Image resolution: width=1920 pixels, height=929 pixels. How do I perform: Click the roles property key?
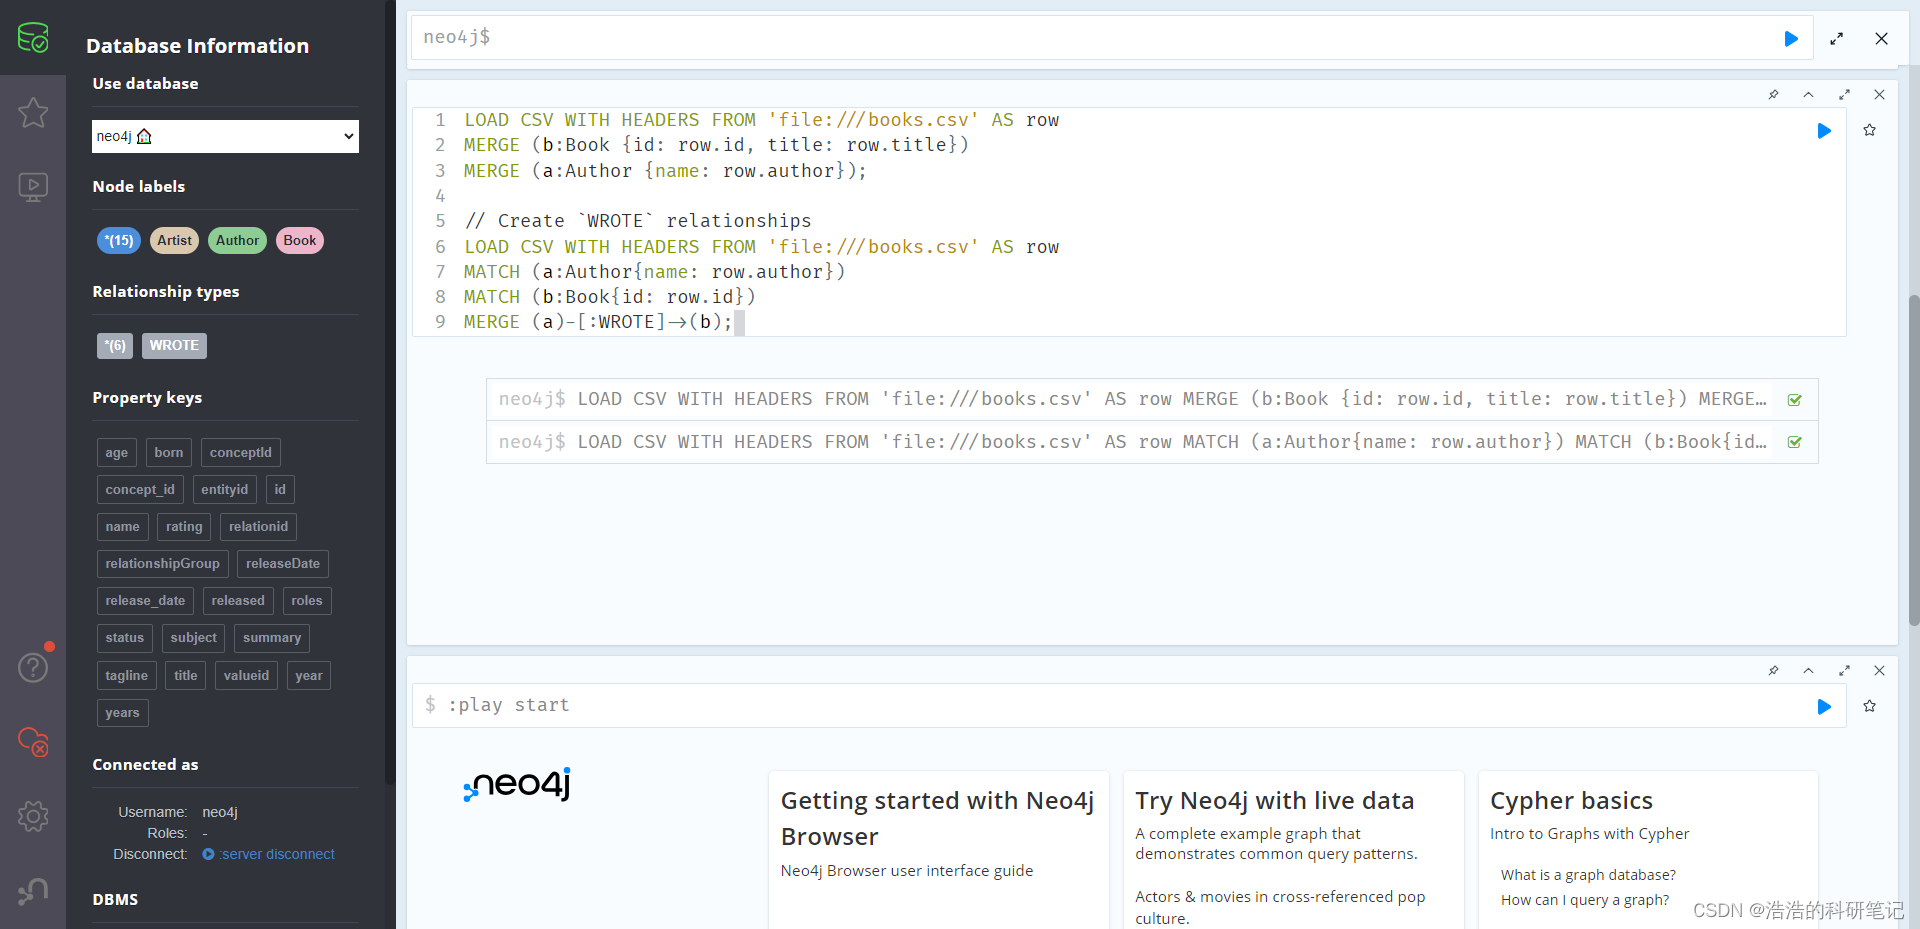307,600
